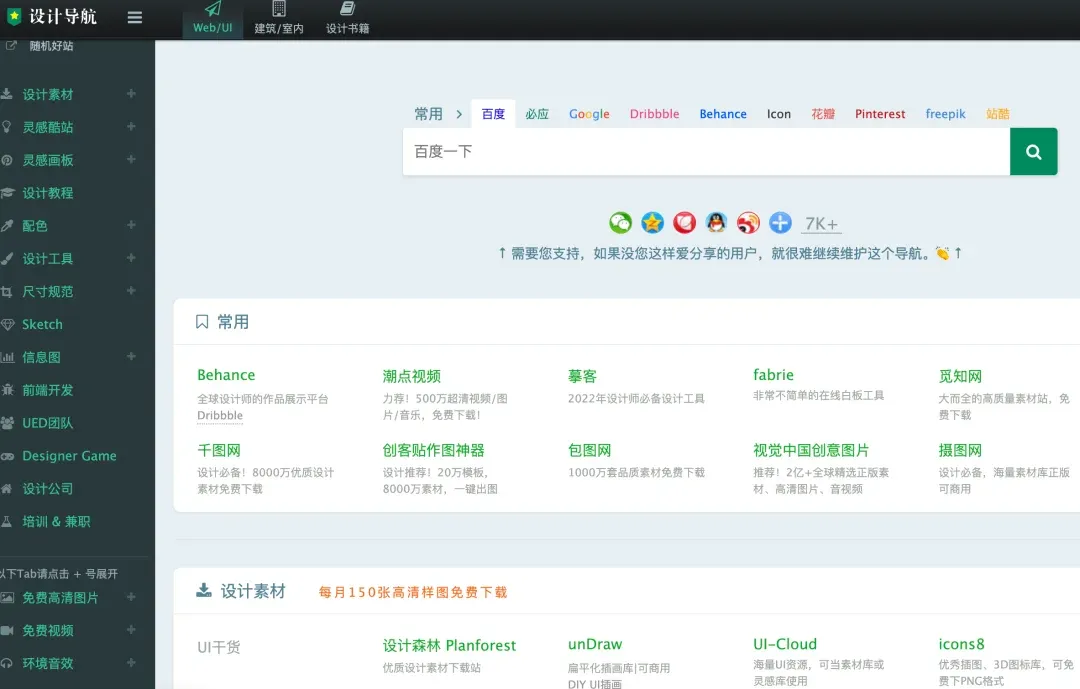Open more share options plus icon
The height and width of the screenshot is (689, 1080).
pyautogui.click(x=780, y=223)
